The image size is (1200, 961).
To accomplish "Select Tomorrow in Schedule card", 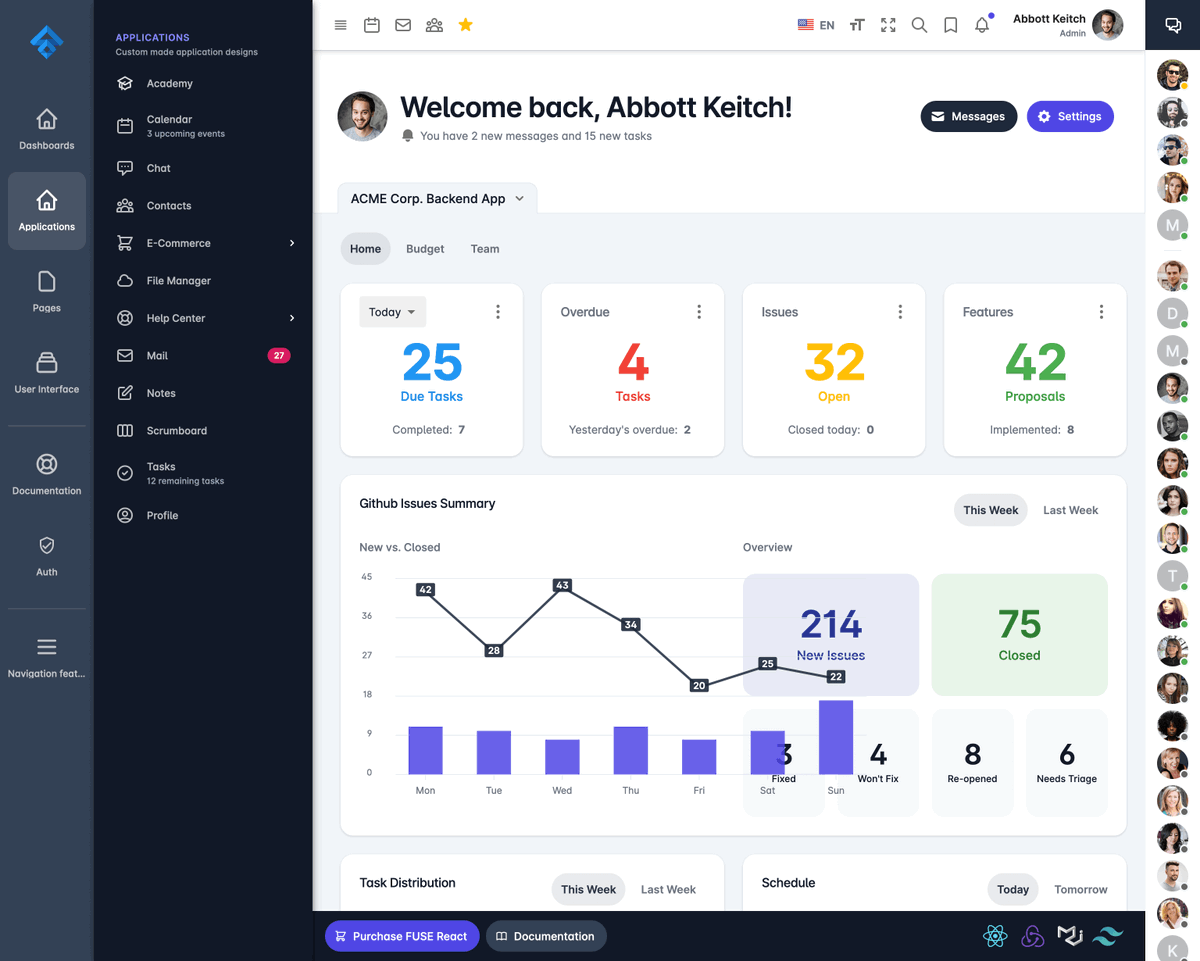I will coord(1080,889).
